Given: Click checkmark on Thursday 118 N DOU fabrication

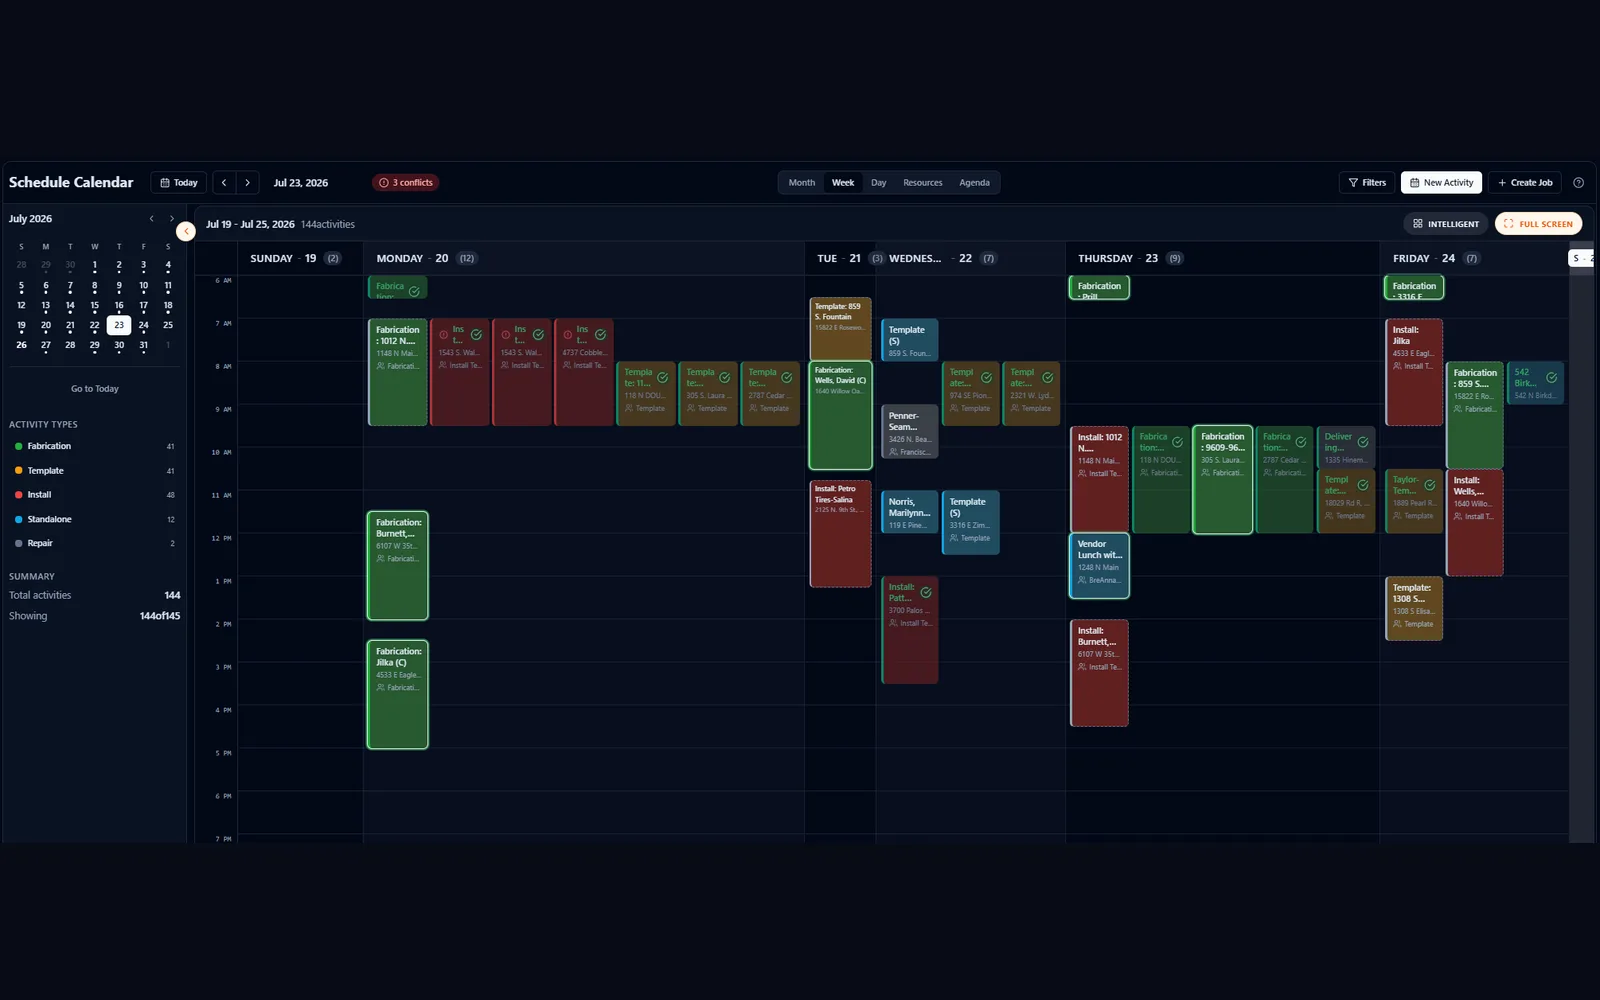Looking at the screenshot, I should [1177, 442].
